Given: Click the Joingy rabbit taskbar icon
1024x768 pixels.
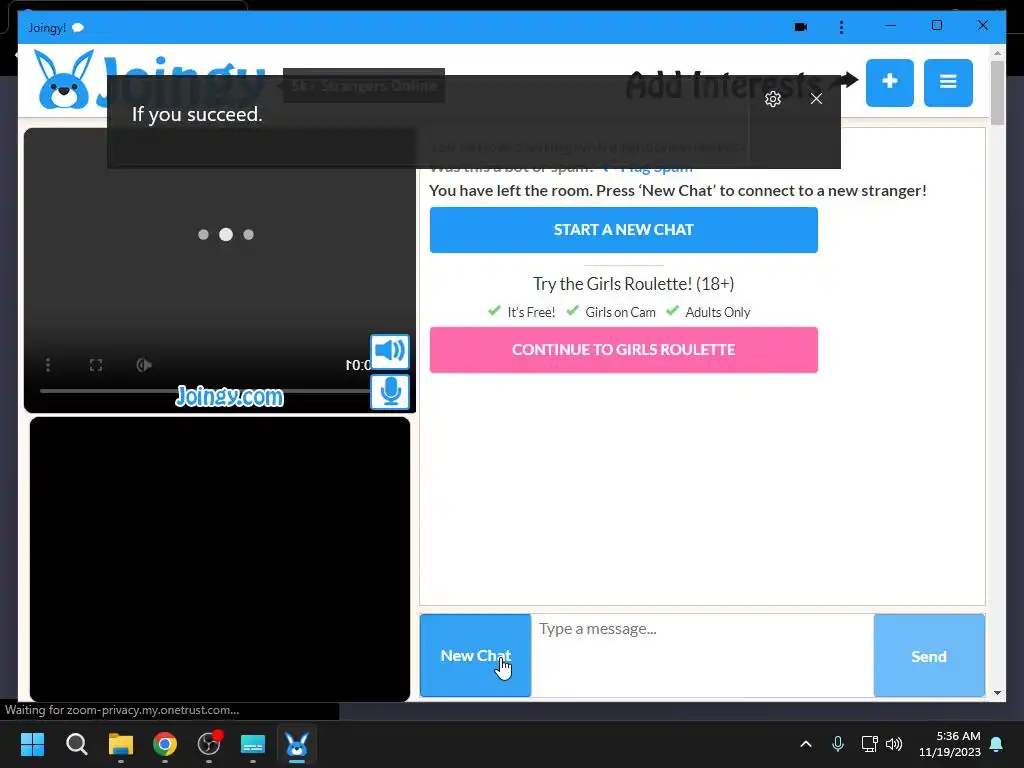Looking at the screenshot, I should click(297, 744).
